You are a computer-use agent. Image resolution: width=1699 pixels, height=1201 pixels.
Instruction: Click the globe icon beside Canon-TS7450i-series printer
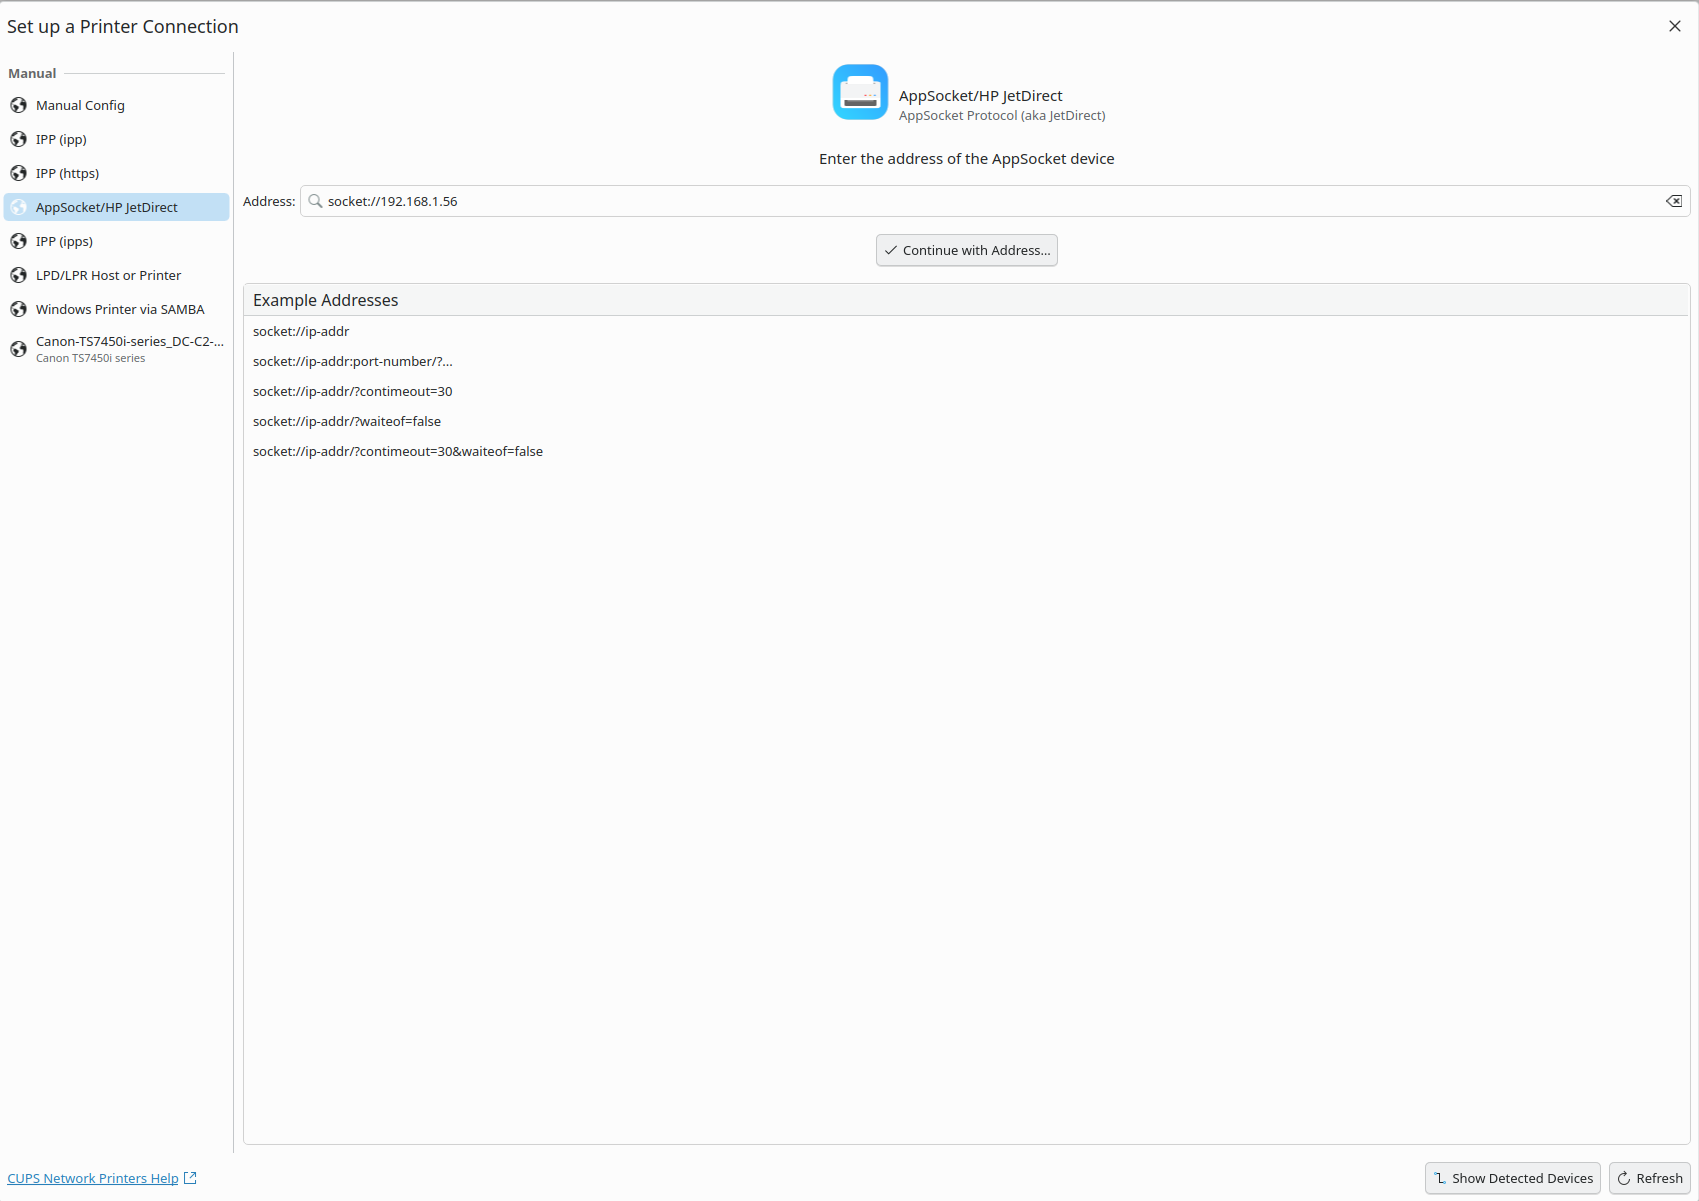pyautogui.click(x=18, y=349)
